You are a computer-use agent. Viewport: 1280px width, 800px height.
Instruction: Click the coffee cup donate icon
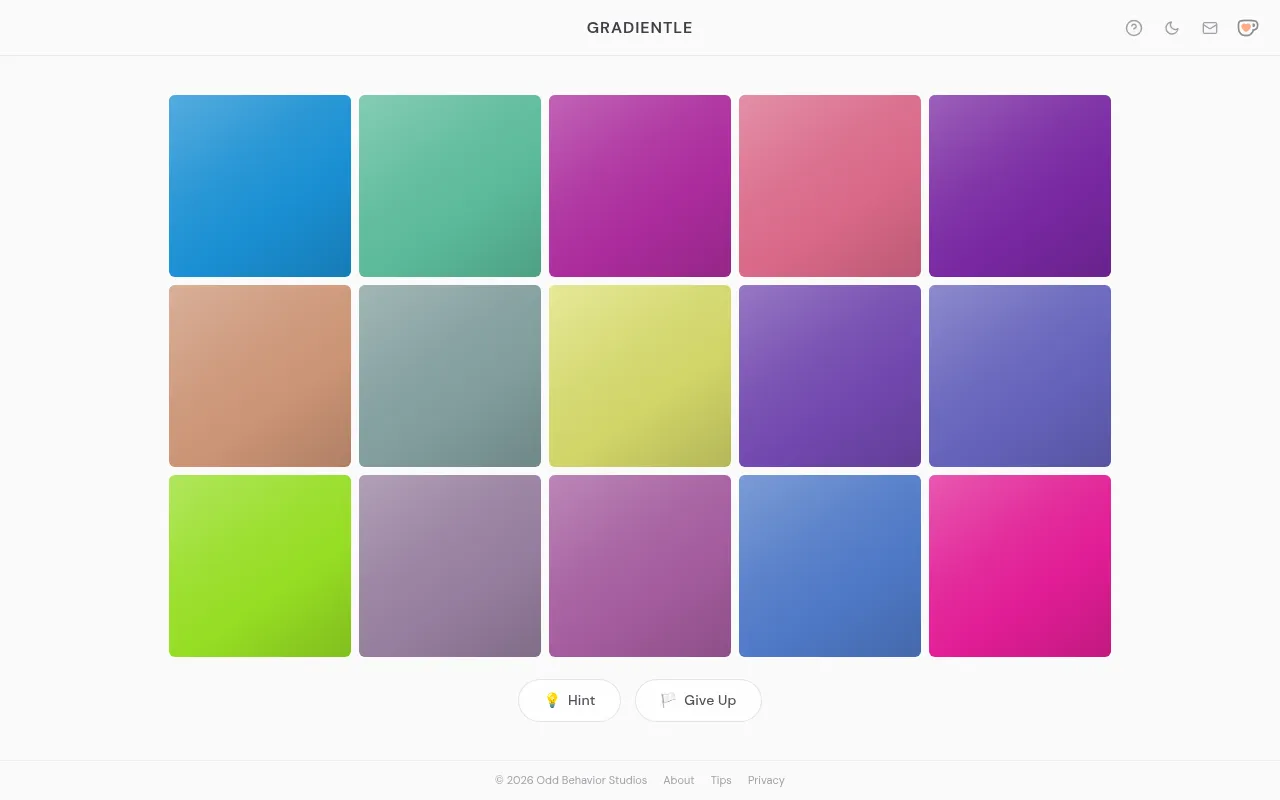point(1247,28)
